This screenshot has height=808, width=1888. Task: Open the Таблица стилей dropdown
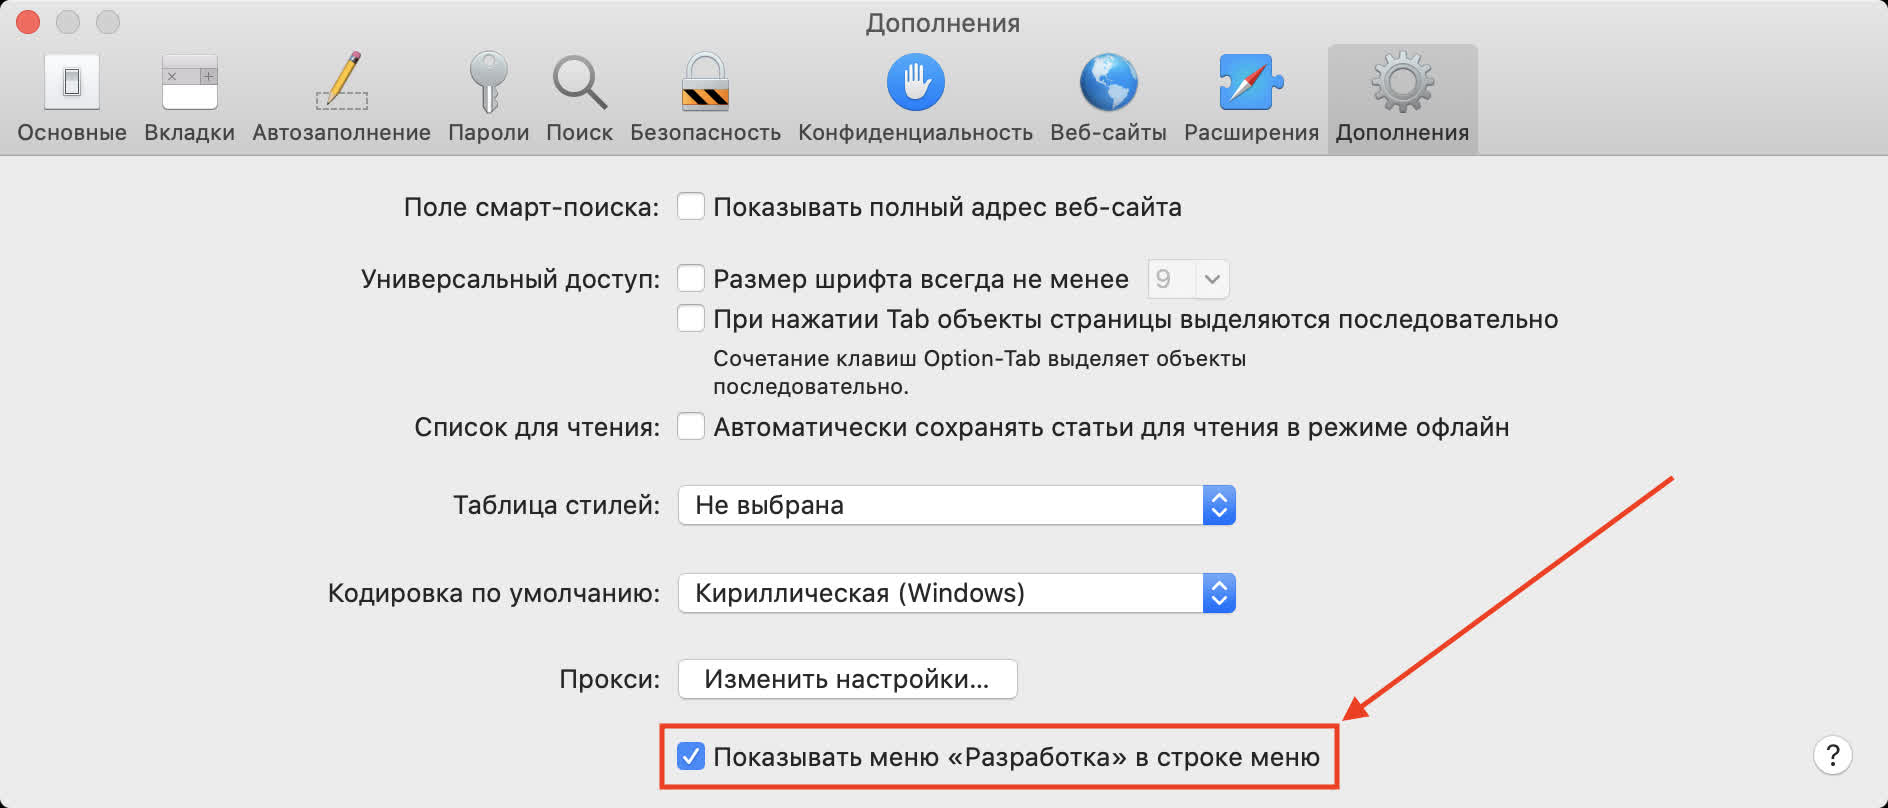pyautogui.click(x=957, y=505)
